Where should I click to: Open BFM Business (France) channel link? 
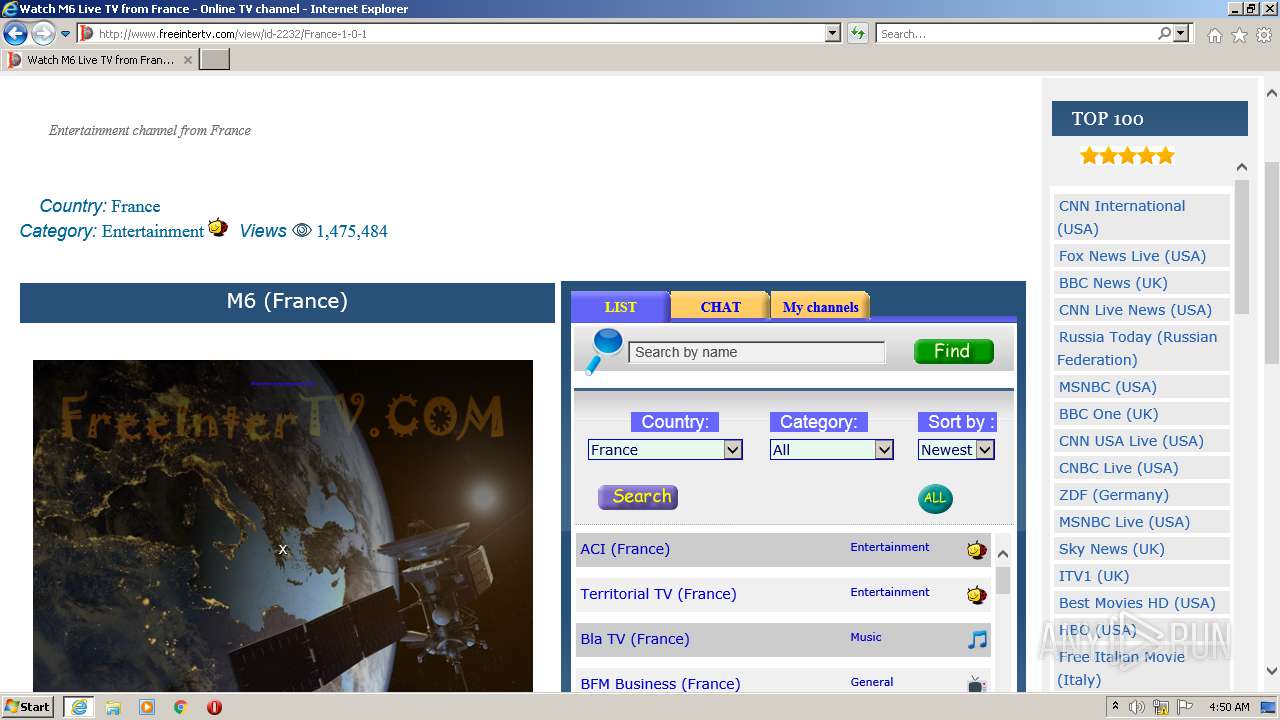(660, 684)
